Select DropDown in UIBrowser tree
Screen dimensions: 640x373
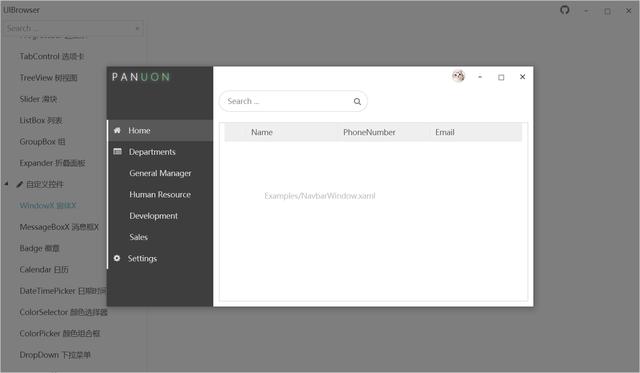point(55,355)
